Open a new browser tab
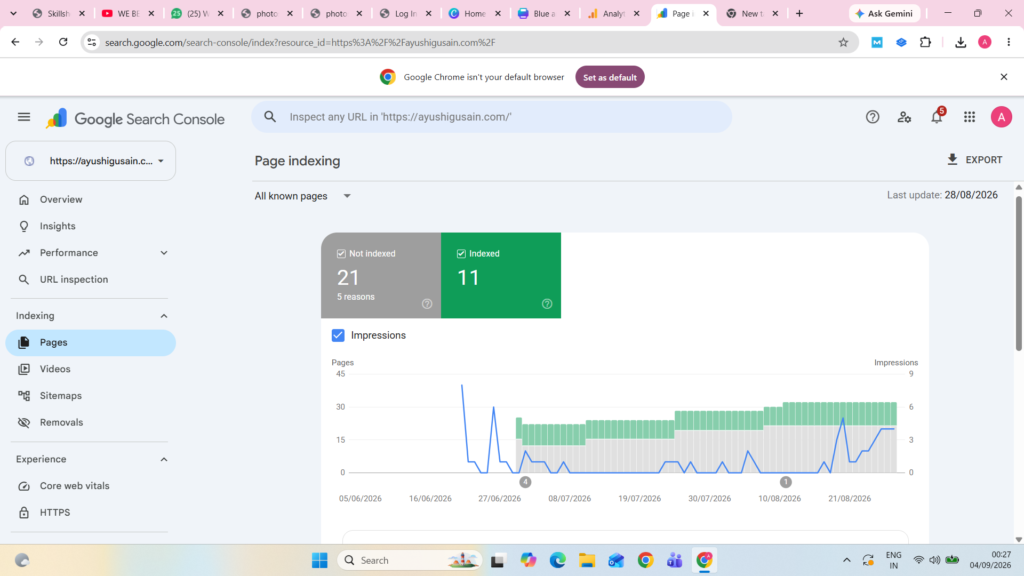Screen dimensions: 1024x576 (799, 13)
